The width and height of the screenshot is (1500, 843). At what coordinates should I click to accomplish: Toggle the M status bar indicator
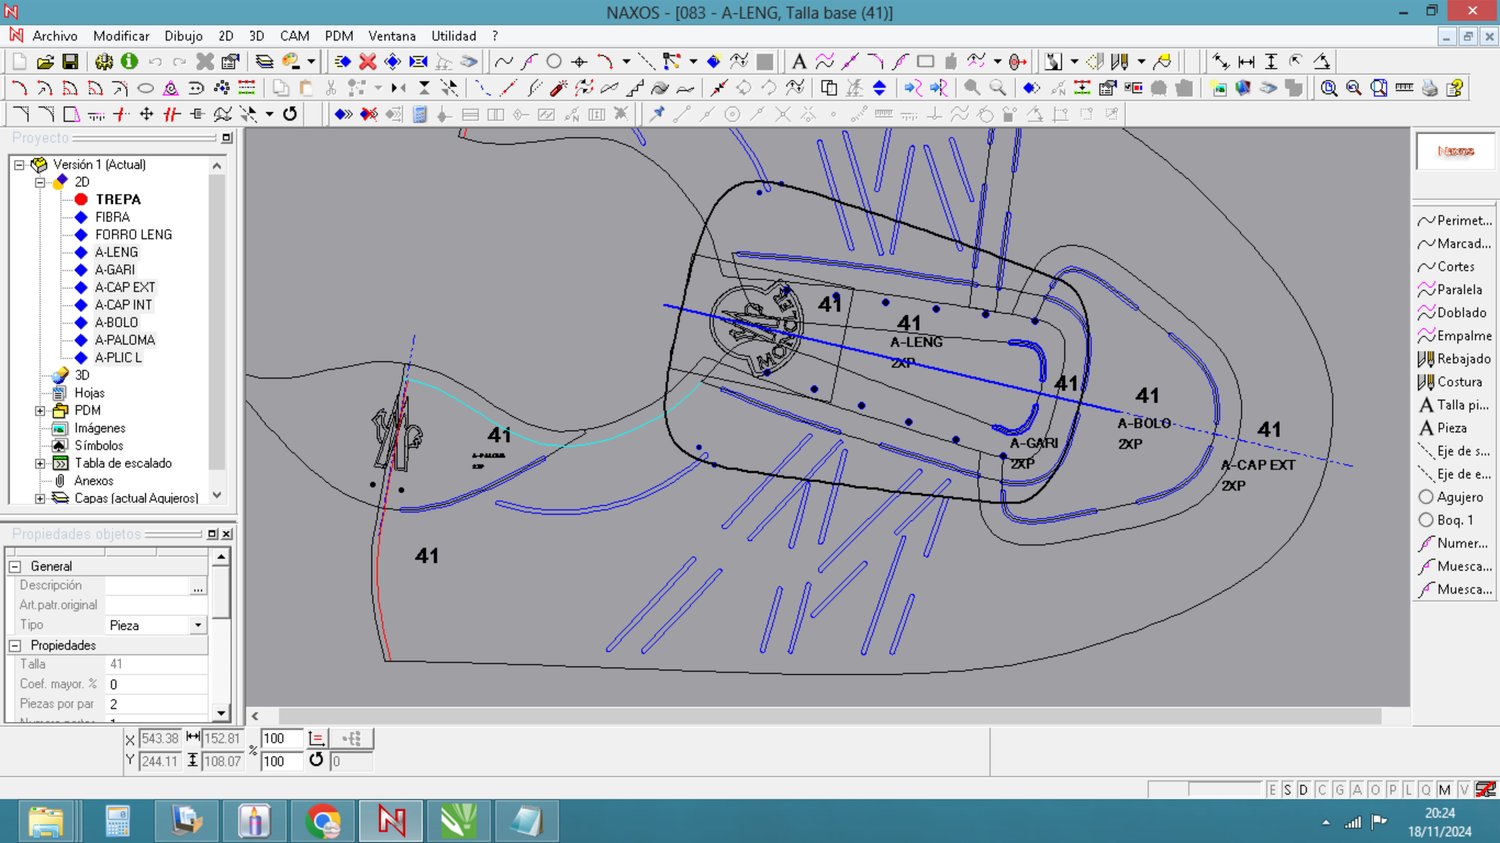pyautogui.click(x=1444, y=790)
